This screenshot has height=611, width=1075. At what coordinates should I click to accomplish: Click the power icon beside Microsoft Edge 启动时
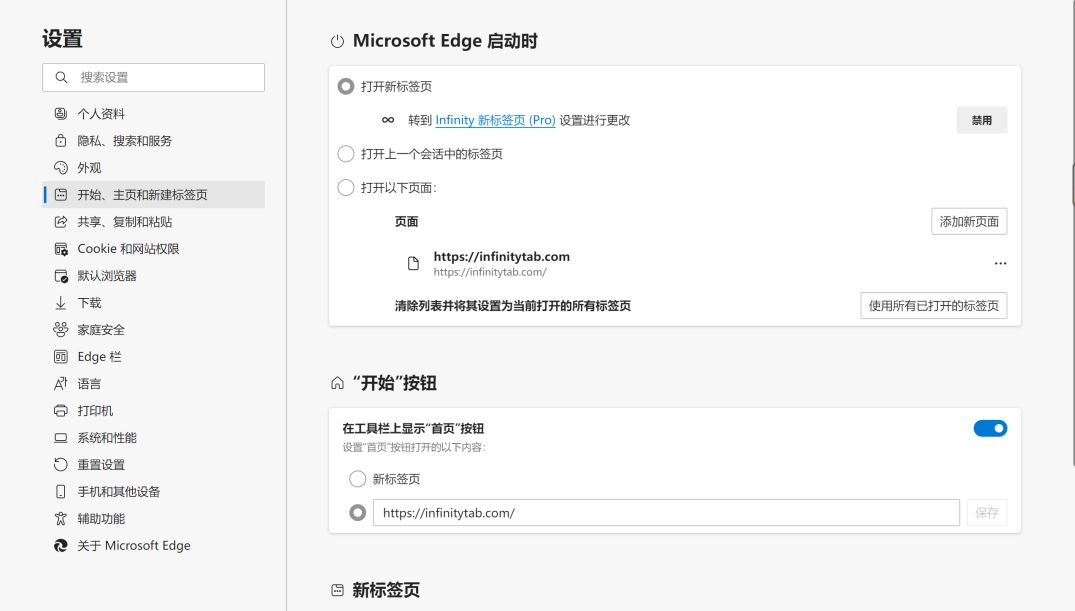click(x=337, y=41)
